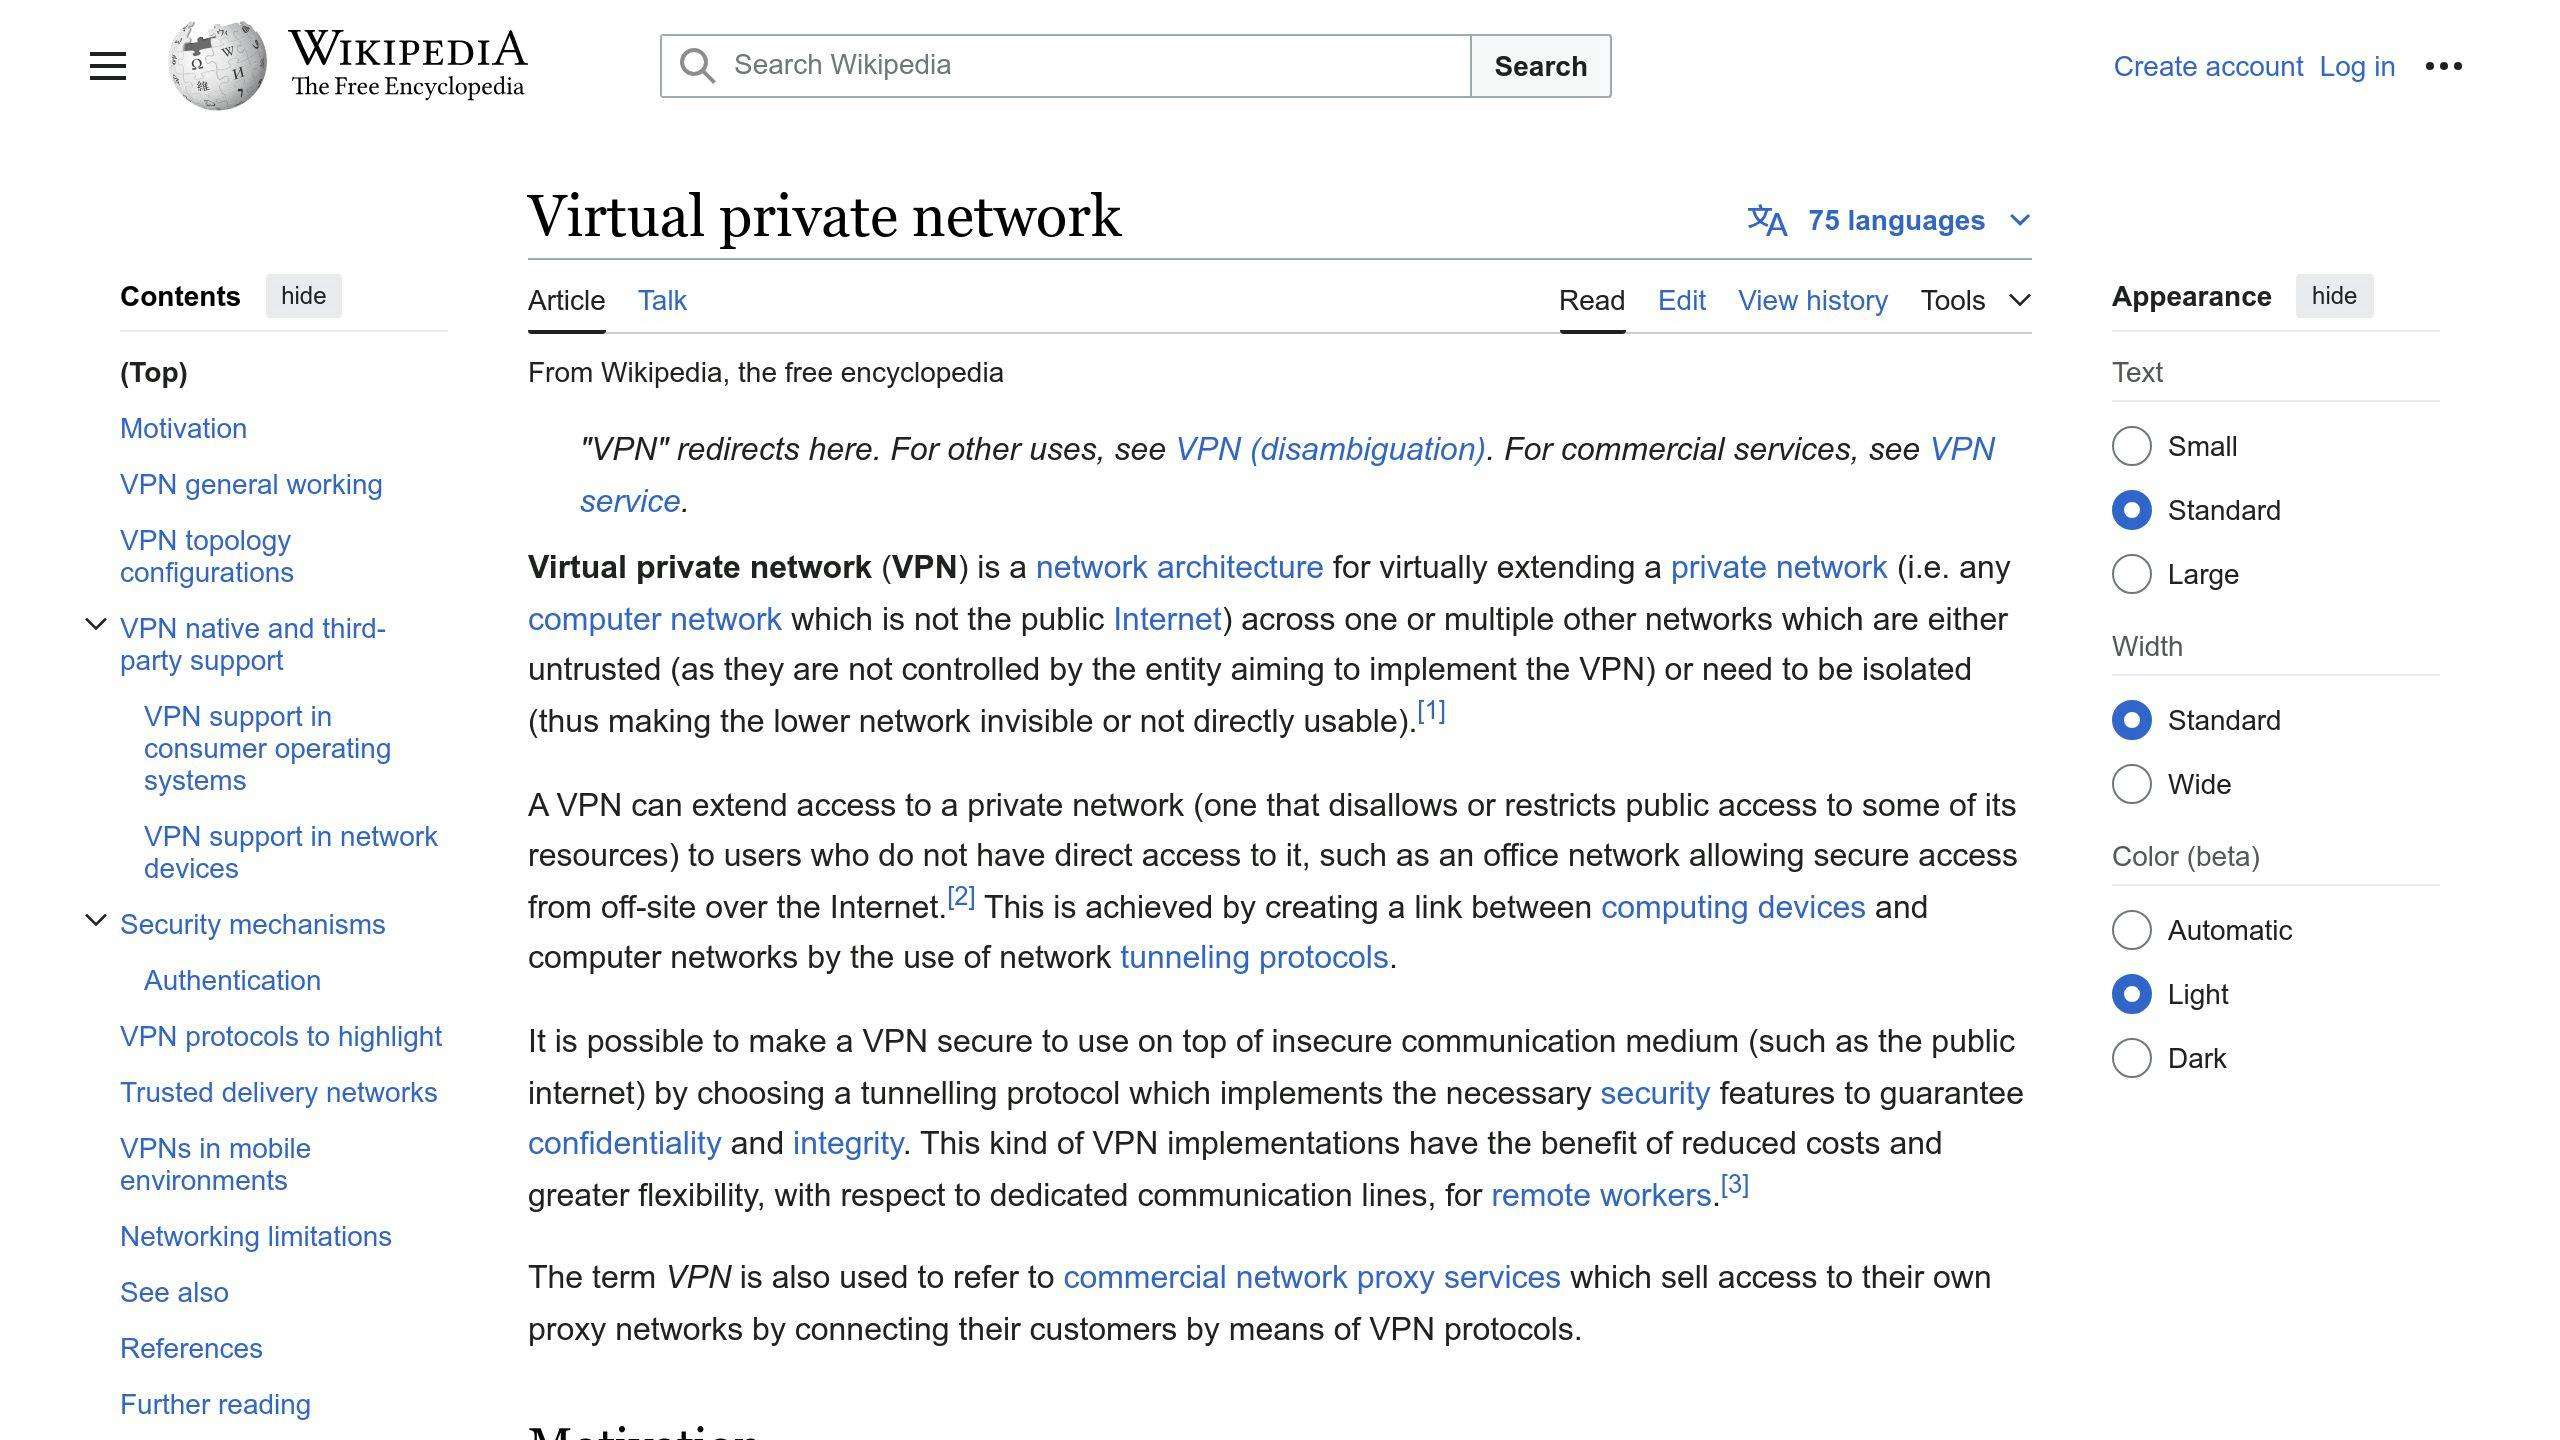Screen dimensions: 2560x1440
Task: Switch to the Talk tab
Action: (x=662, y=300)
